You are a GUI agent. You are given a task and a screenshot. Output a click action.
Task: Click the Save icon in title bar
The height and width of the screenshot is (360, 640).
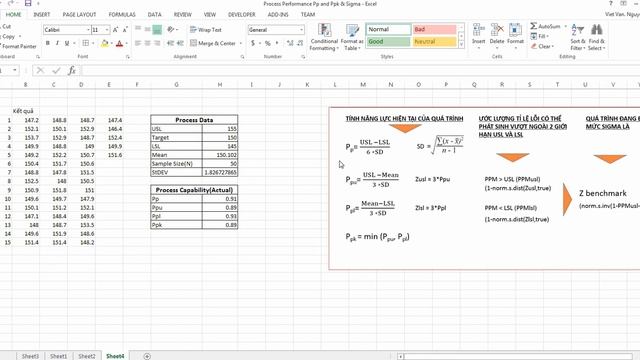28,4
